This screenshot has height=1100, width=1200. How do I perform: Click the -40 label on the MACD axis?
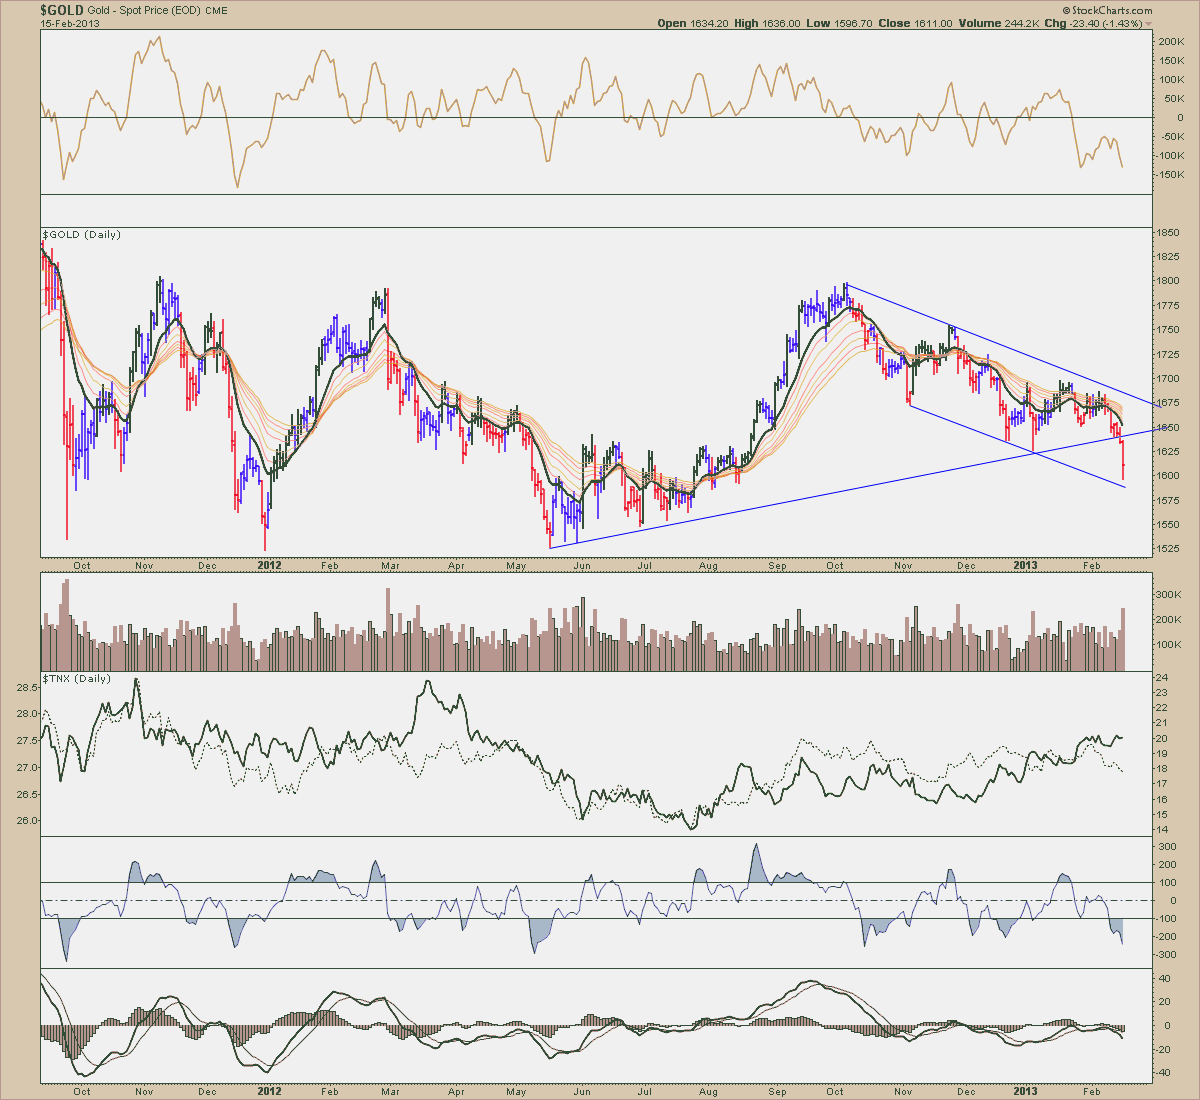pos(1165,1073)
